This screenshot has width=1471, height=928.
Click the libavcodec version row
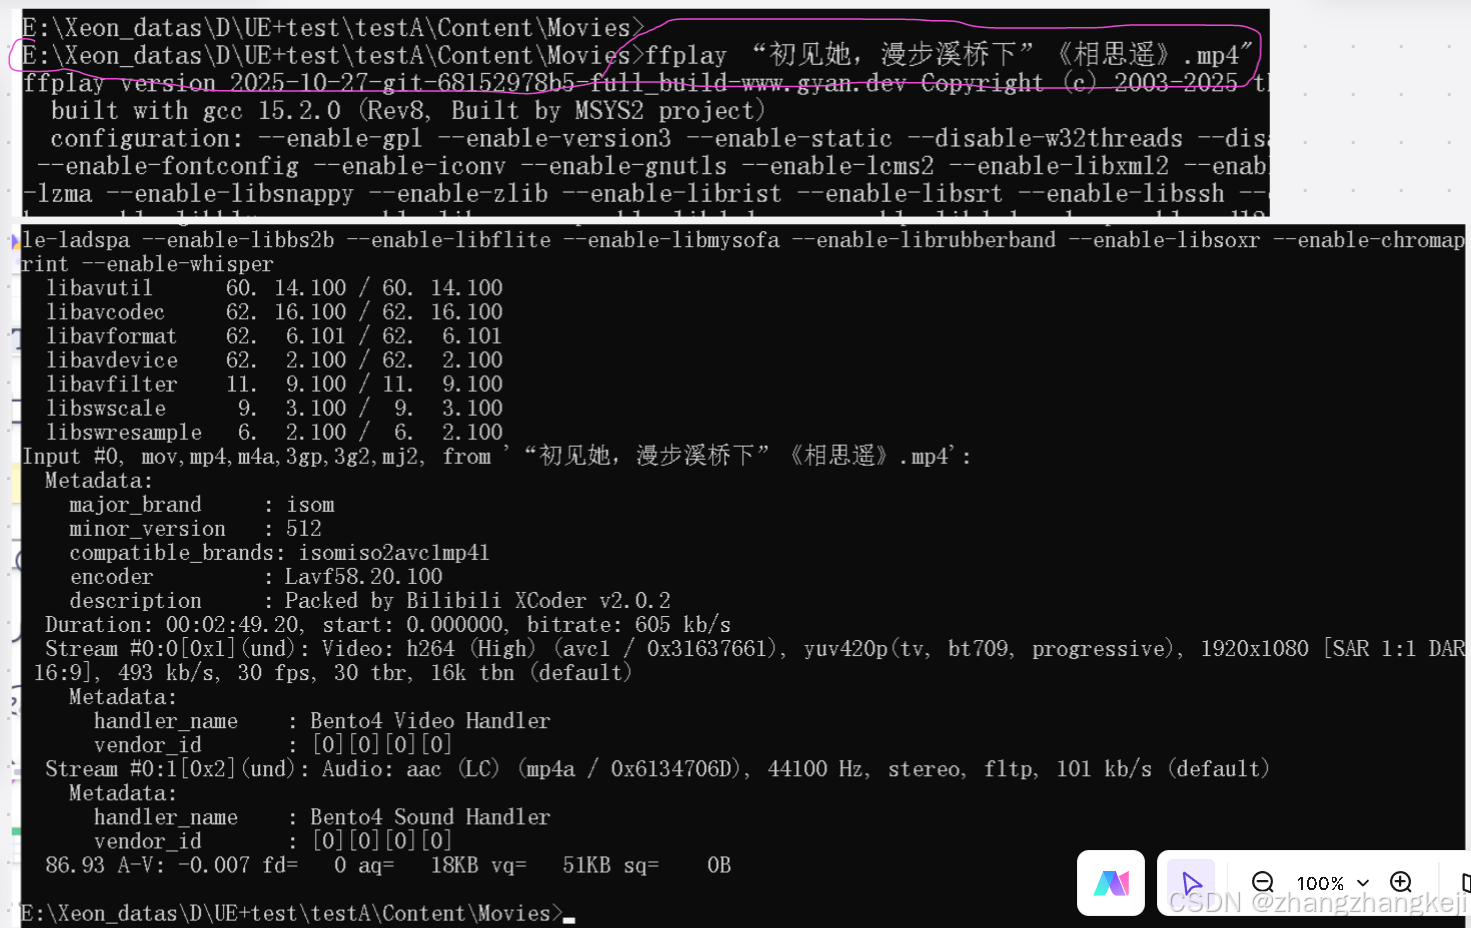(x=275, y=312)
